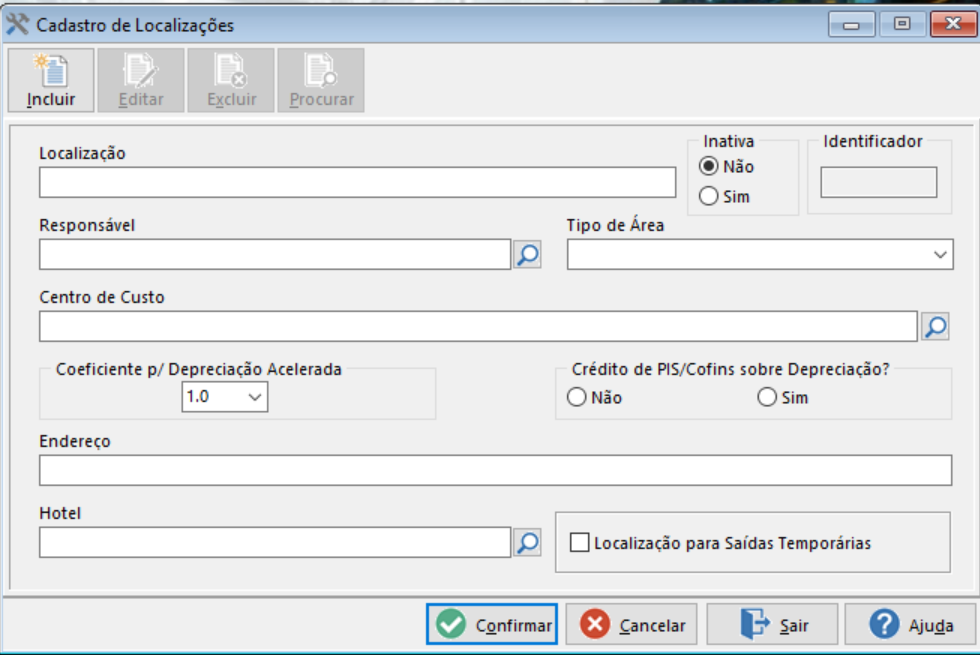This screenshot has width=980, height=655.
Task: Open Hotel search magnifier
Action: 528,542
